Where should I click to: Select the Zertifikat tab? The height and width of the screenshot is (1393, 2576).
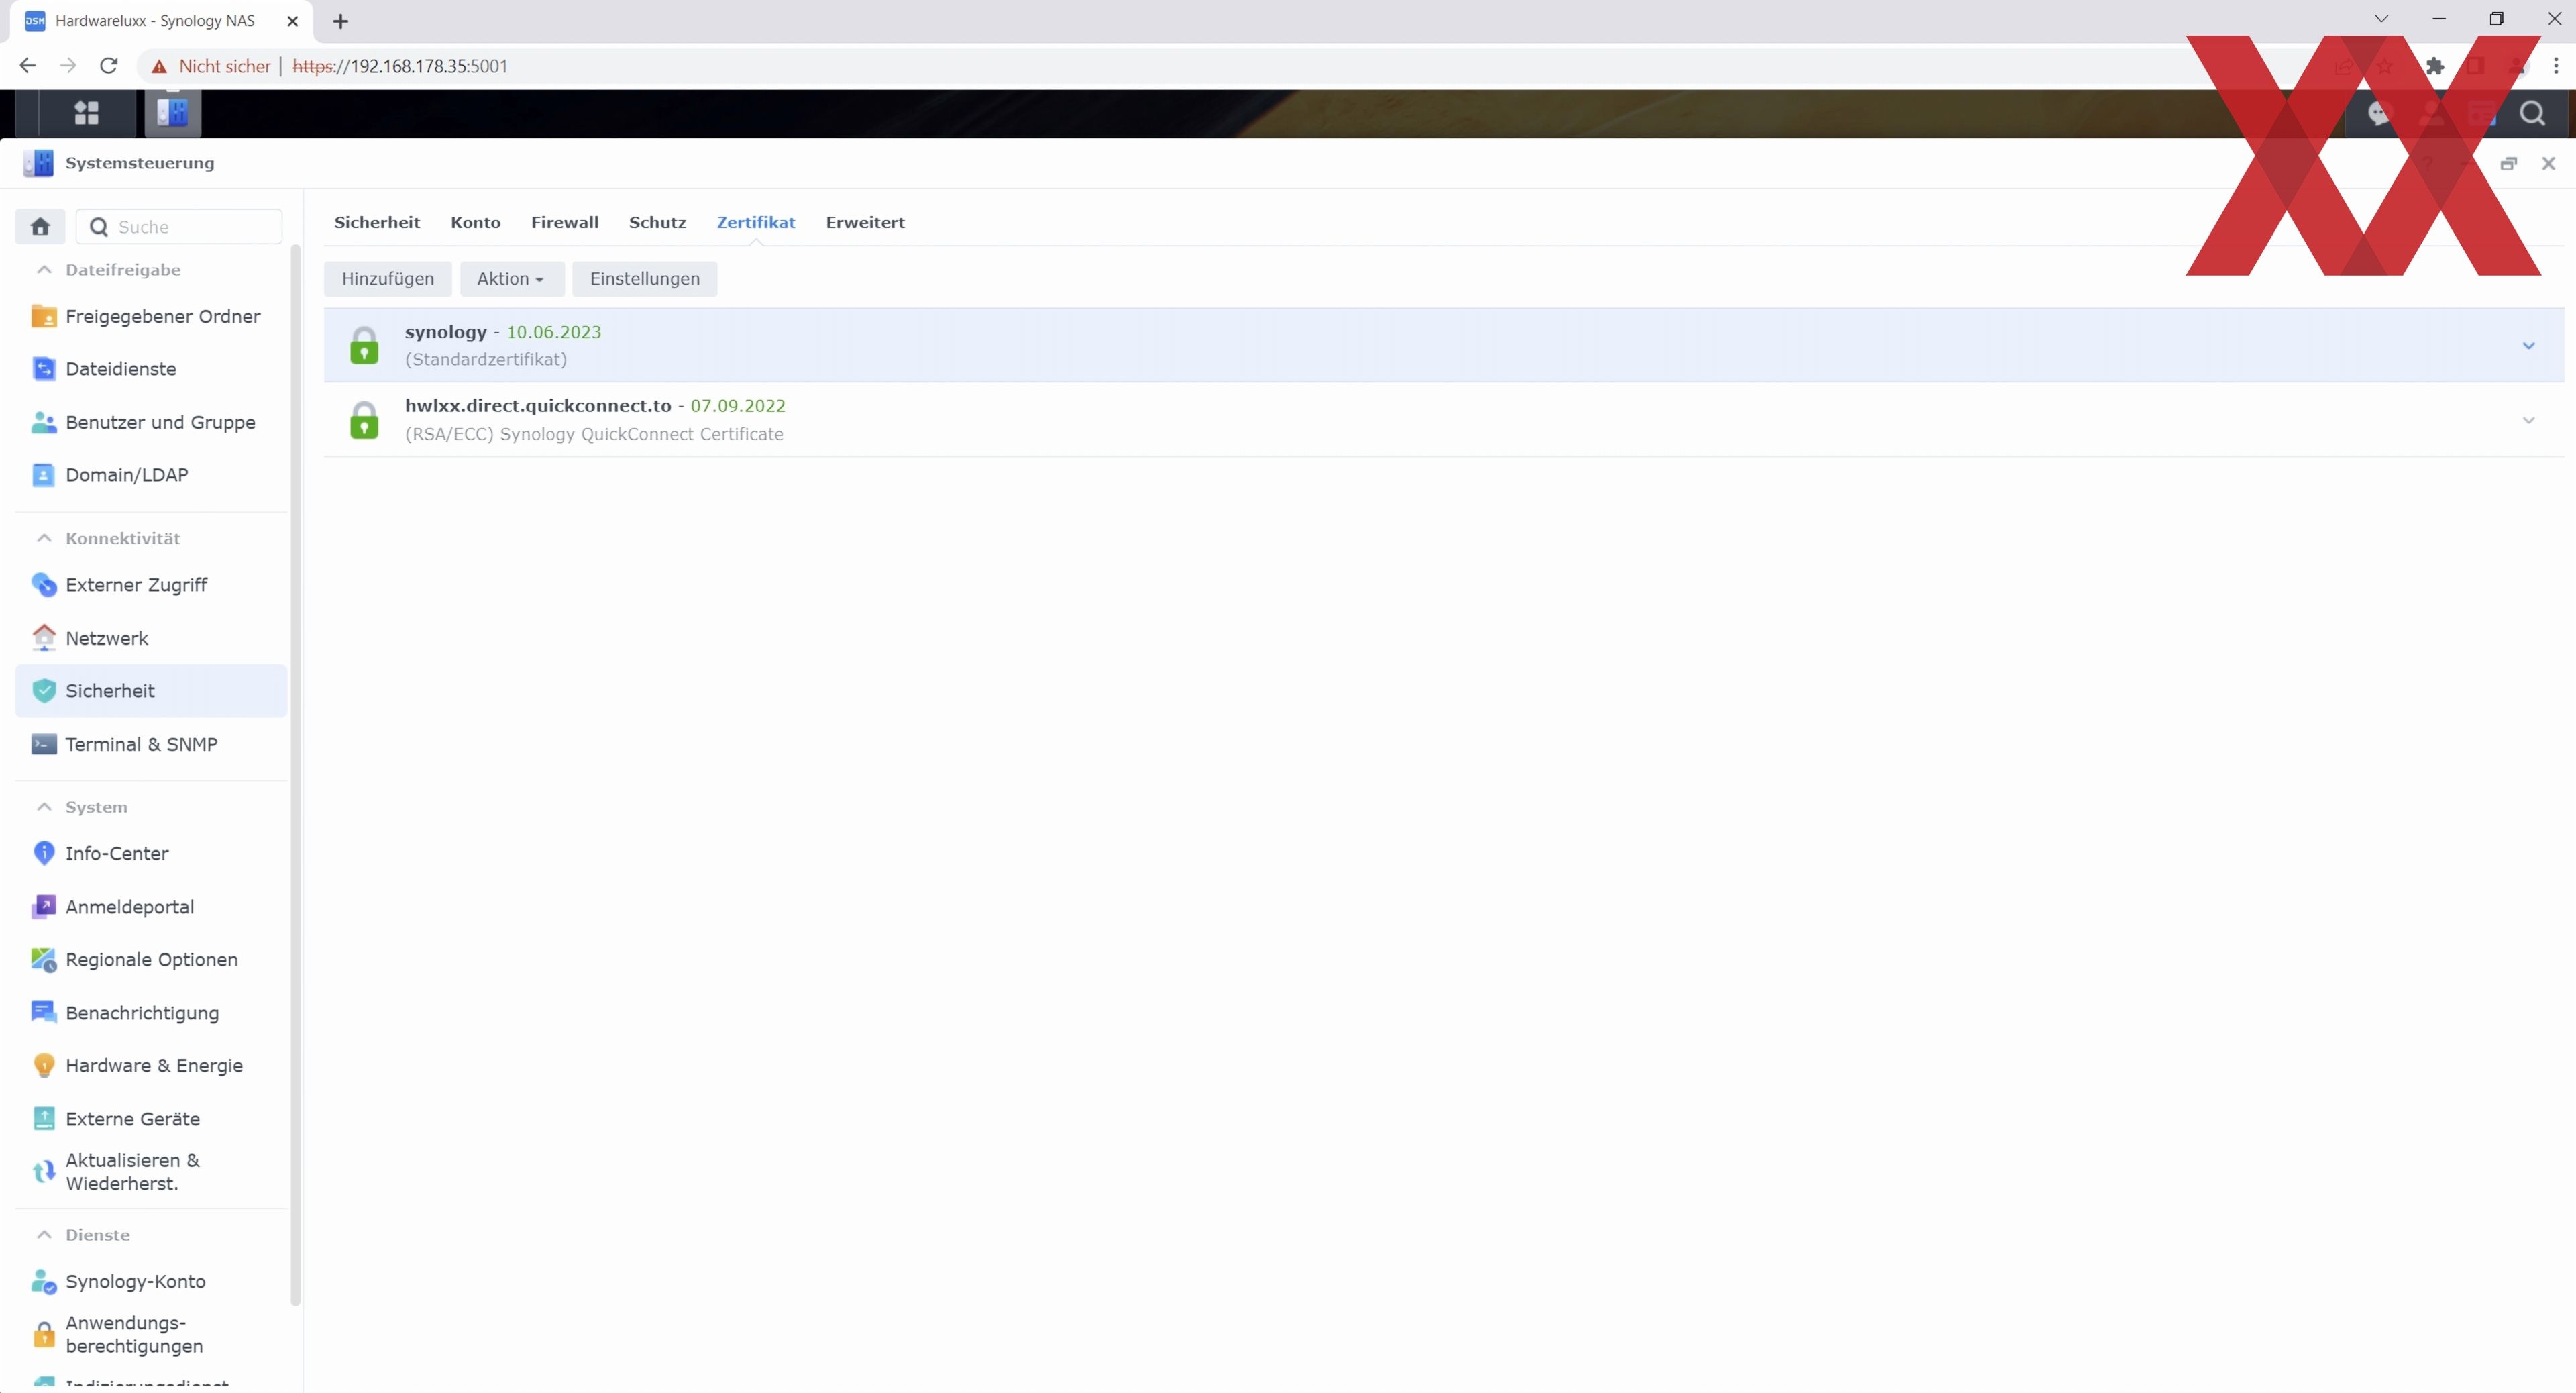pos(756,222)
